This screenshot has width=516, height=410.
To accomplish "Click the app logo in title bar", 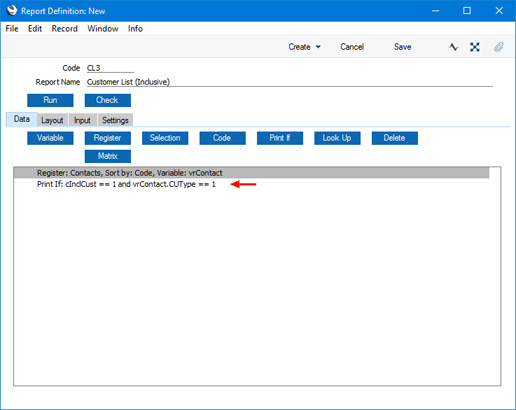I will [12, 10].
